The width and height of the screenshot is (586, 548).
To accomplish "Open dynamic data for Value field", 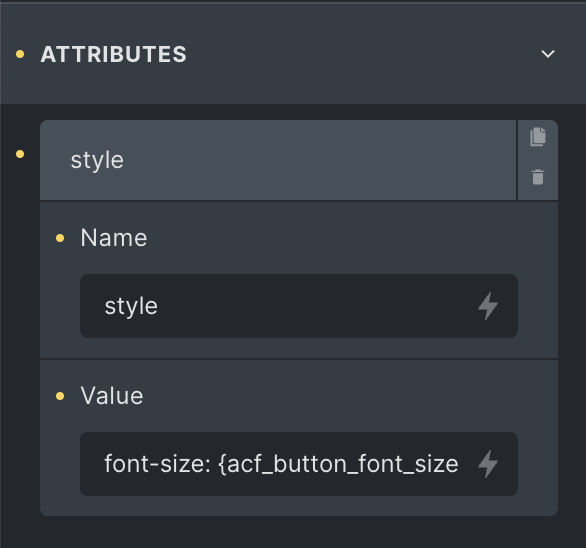I will point(488,464).
